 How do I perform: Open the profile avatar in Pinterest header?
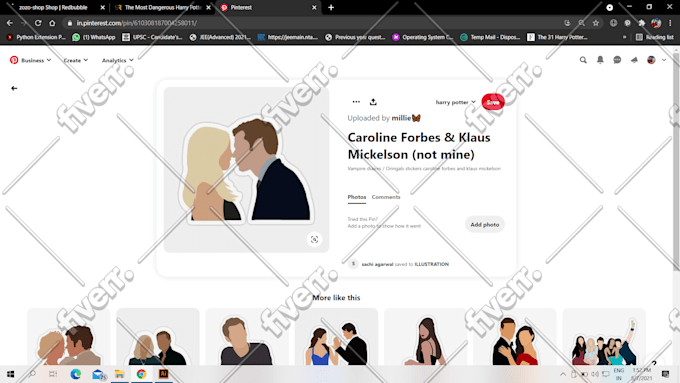[x=651, y=60]
